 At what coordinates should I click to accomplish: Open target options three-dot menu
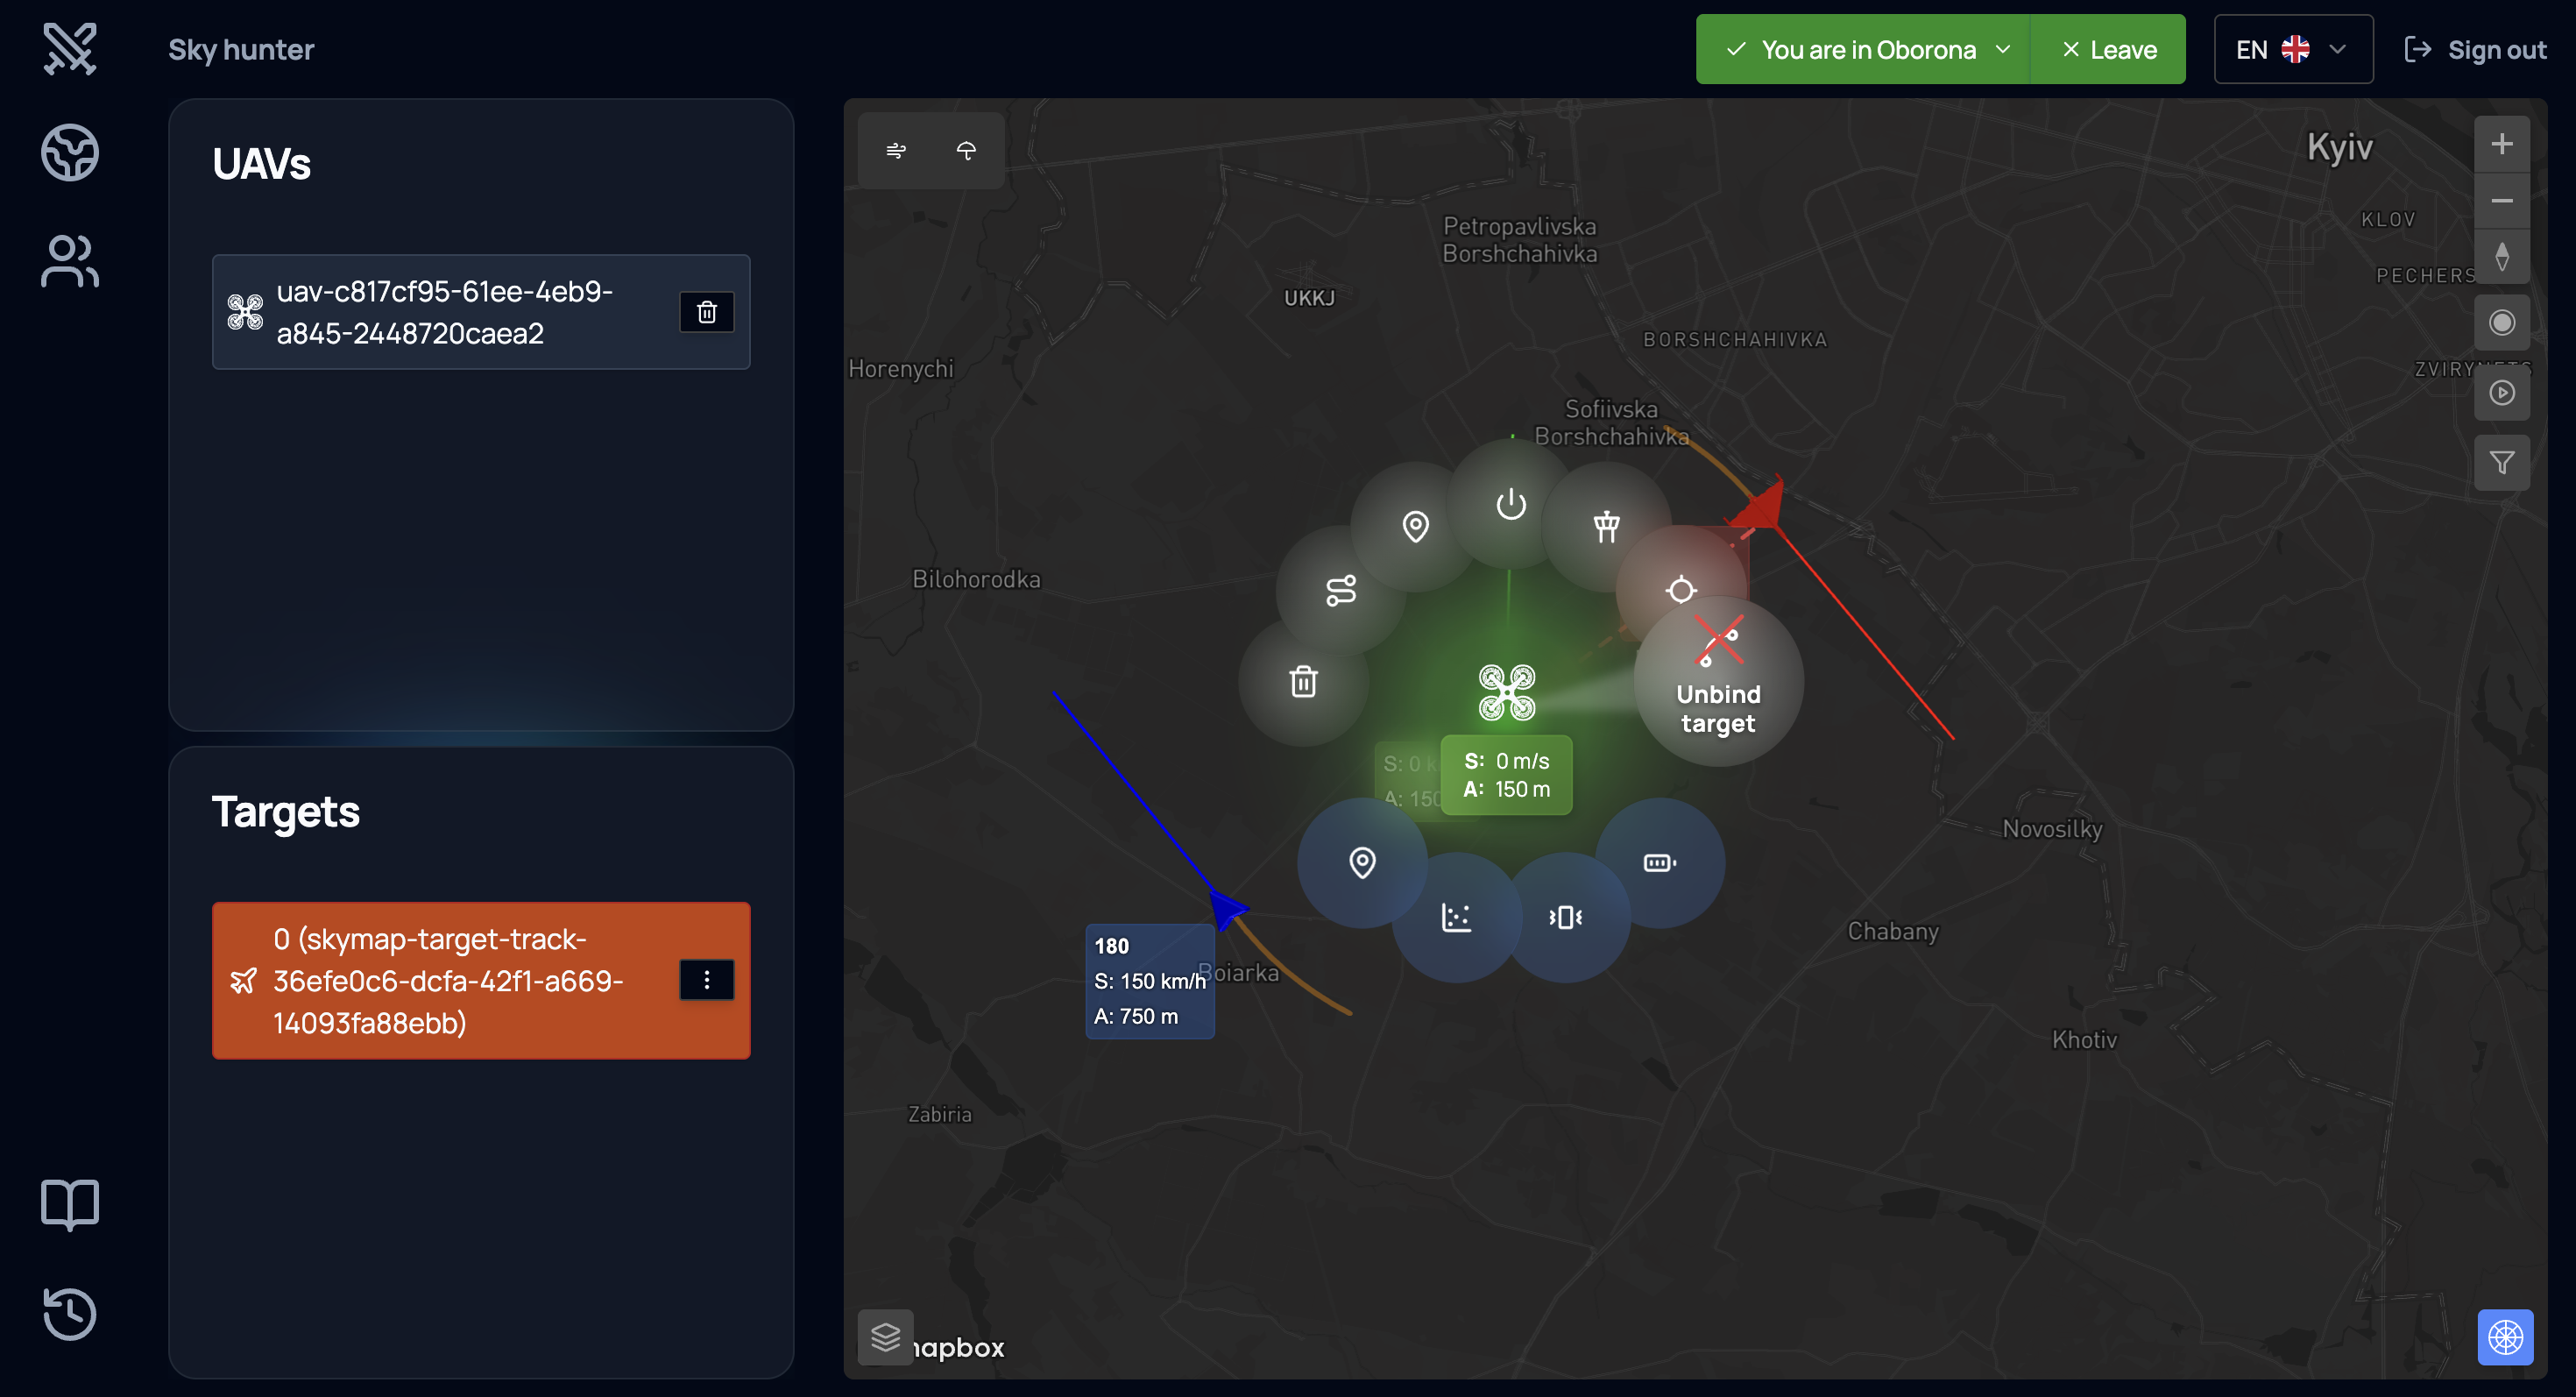pos(706,980)
